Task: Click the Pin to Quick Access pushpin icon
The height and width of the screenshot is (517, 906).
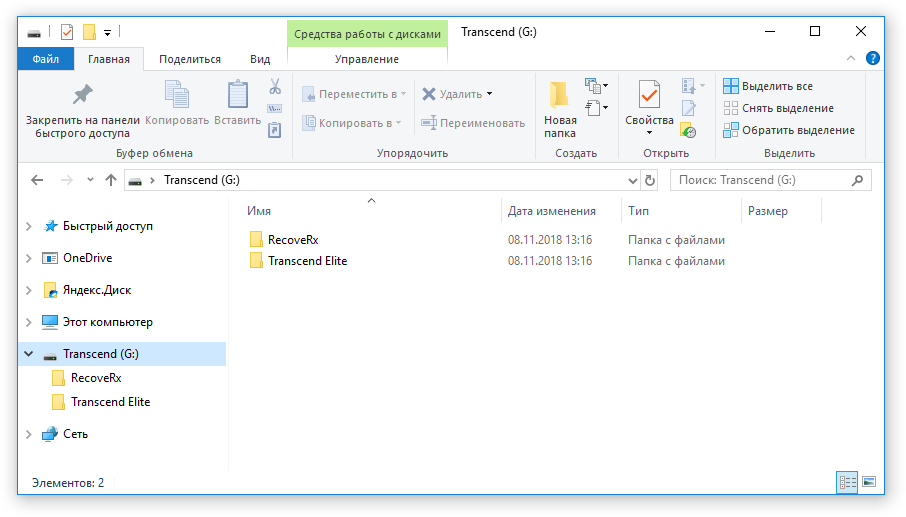Action: pyautogui.click(x=83, y=95)
